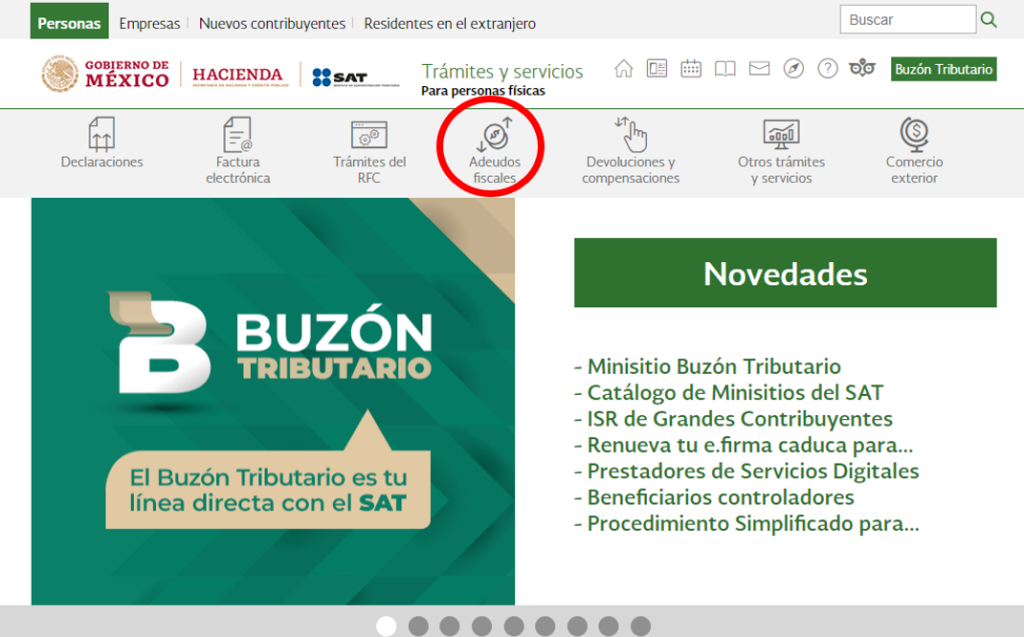Viewport: 1024px width, 637px height.
Task: Click the envelope contact icon
Action: coord(758,68)
